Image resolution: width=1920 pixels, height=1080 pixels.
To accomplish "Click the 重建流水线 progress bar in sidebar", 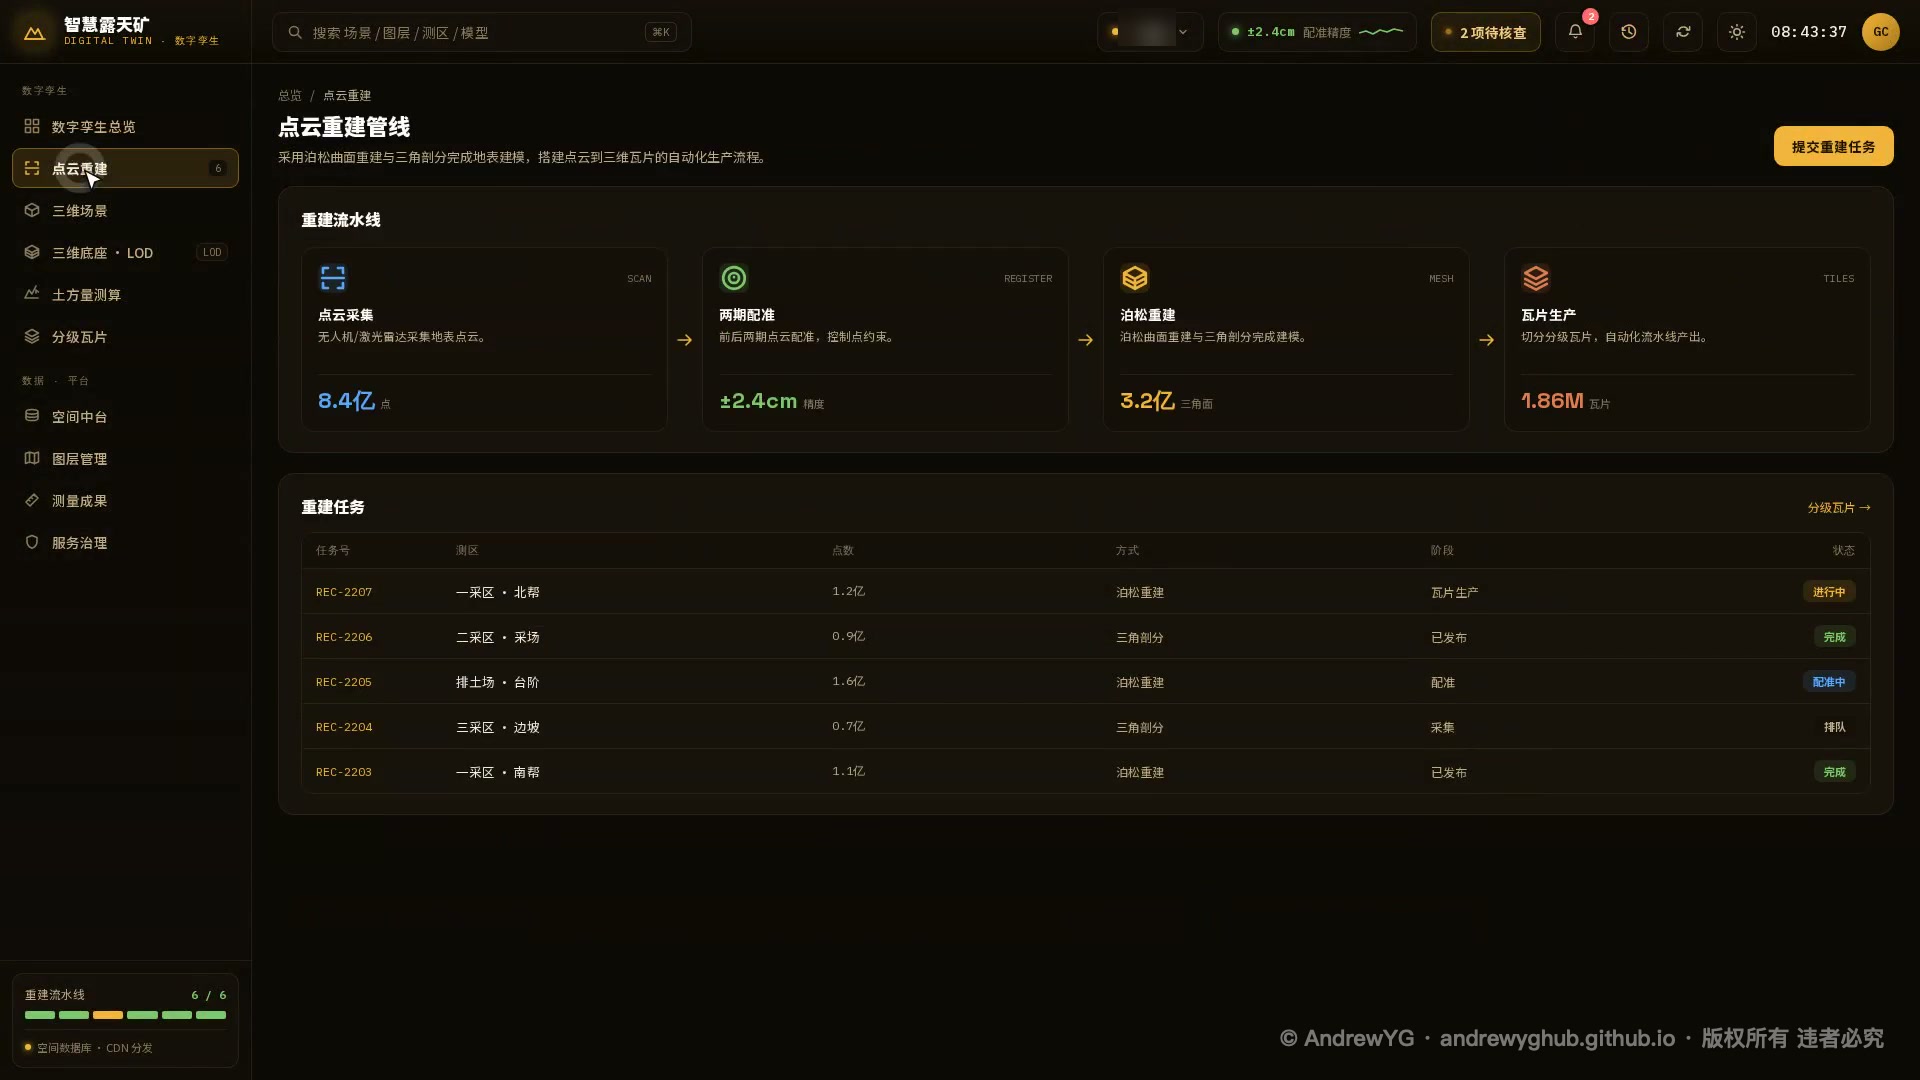I will click(125, 1015).
